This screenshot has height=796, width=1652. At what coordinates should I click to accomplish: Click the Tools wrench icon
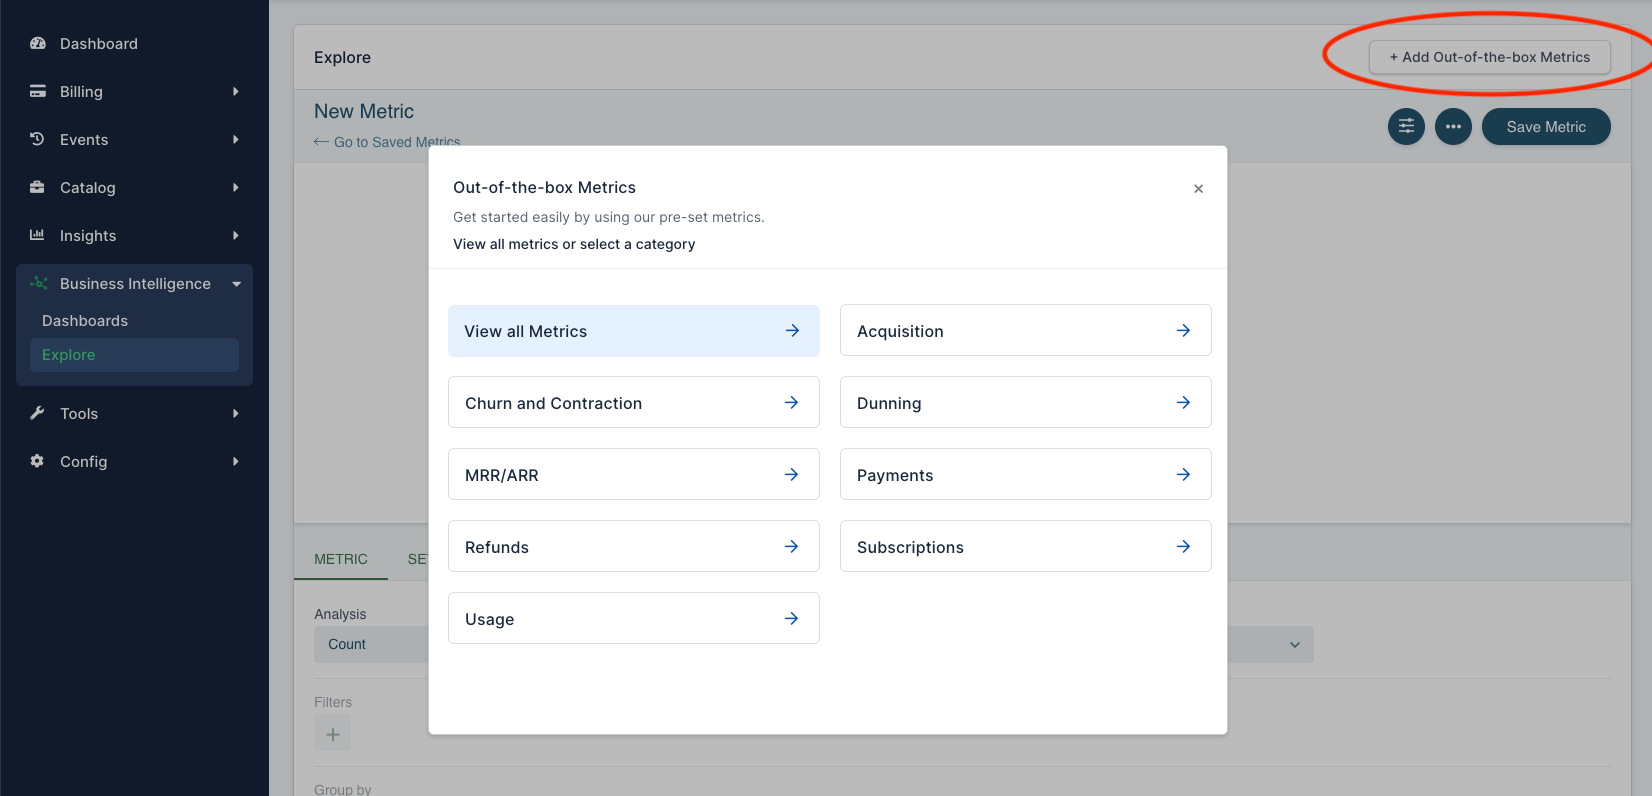coord(38,413)
